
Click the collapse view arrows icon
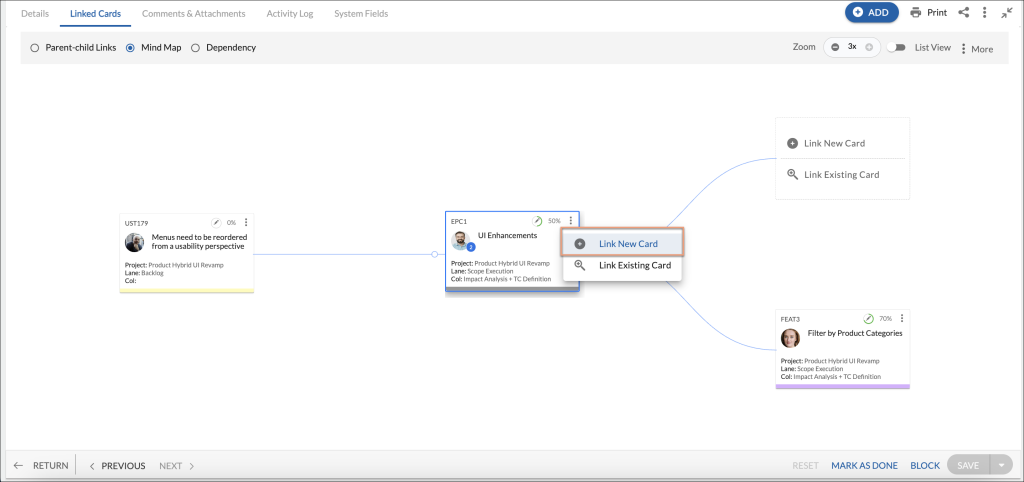[1006, 12]
